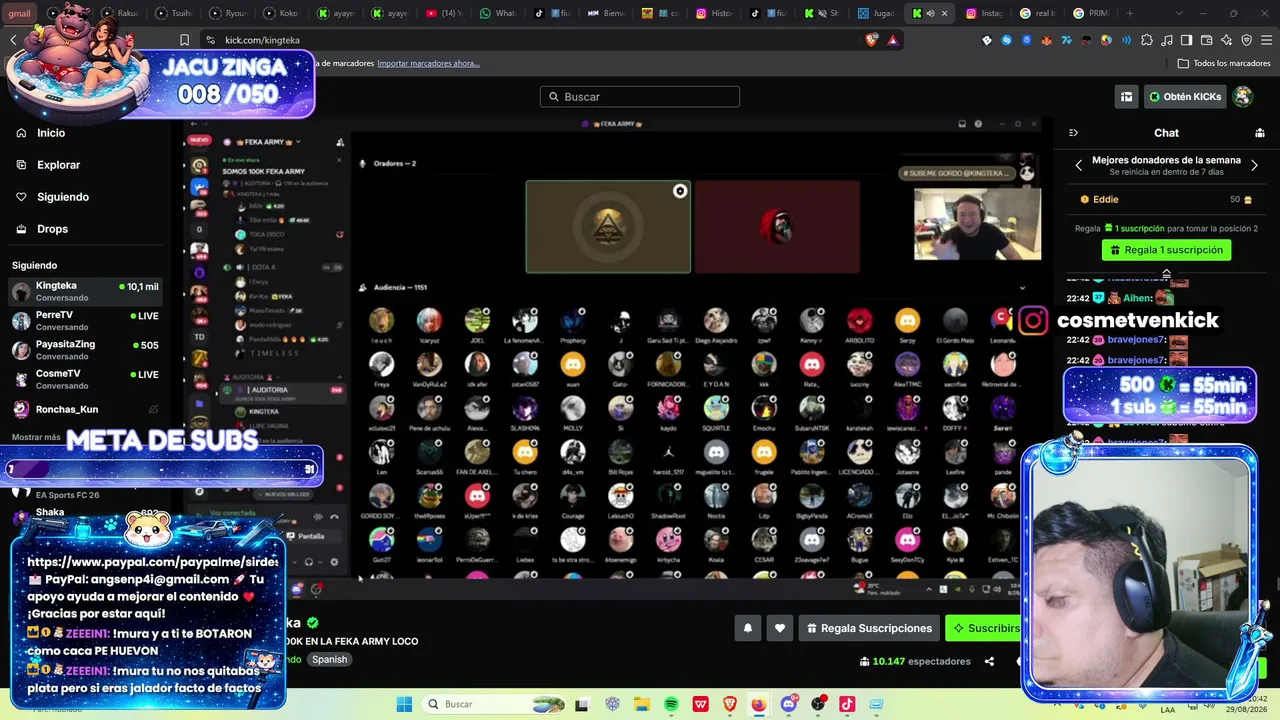Close the active Kick tab
Viewport: 1280px width, 720px height.
tap(944, 13)
